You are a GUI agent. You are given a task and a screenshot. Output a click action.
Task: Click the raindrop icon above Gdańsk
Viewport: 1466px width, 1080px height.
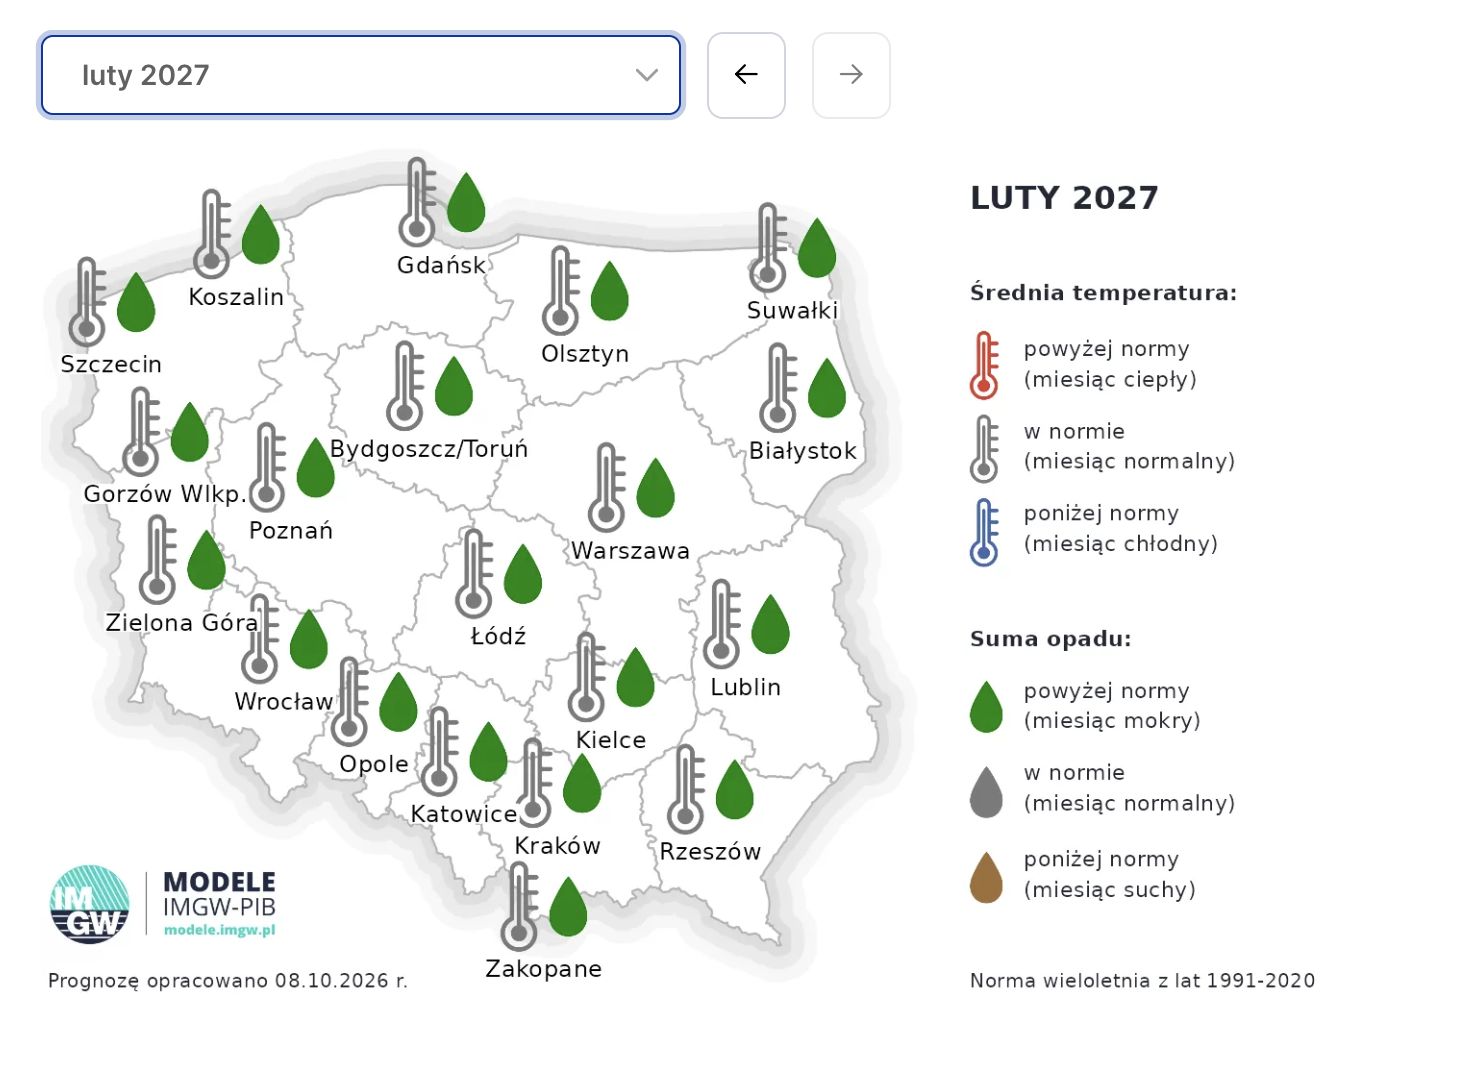[x=466, y=202]
